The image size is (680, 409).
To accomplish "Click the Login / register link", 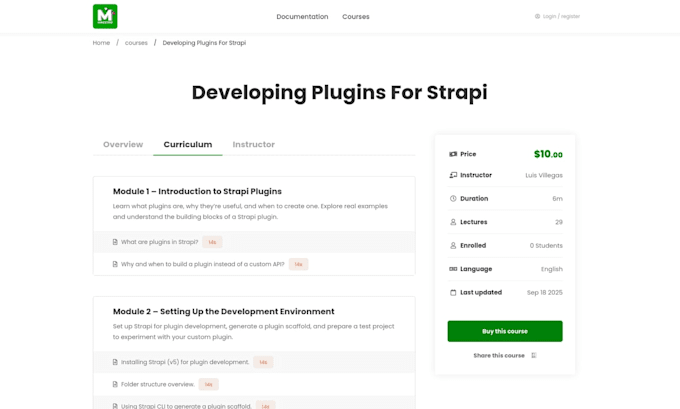I will [561, 16].
